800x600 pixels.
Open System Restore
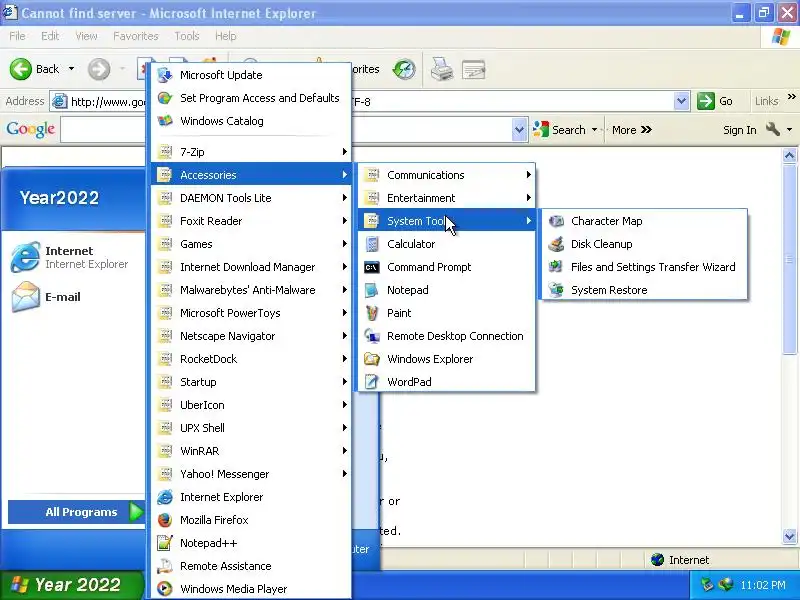[644, 290]
